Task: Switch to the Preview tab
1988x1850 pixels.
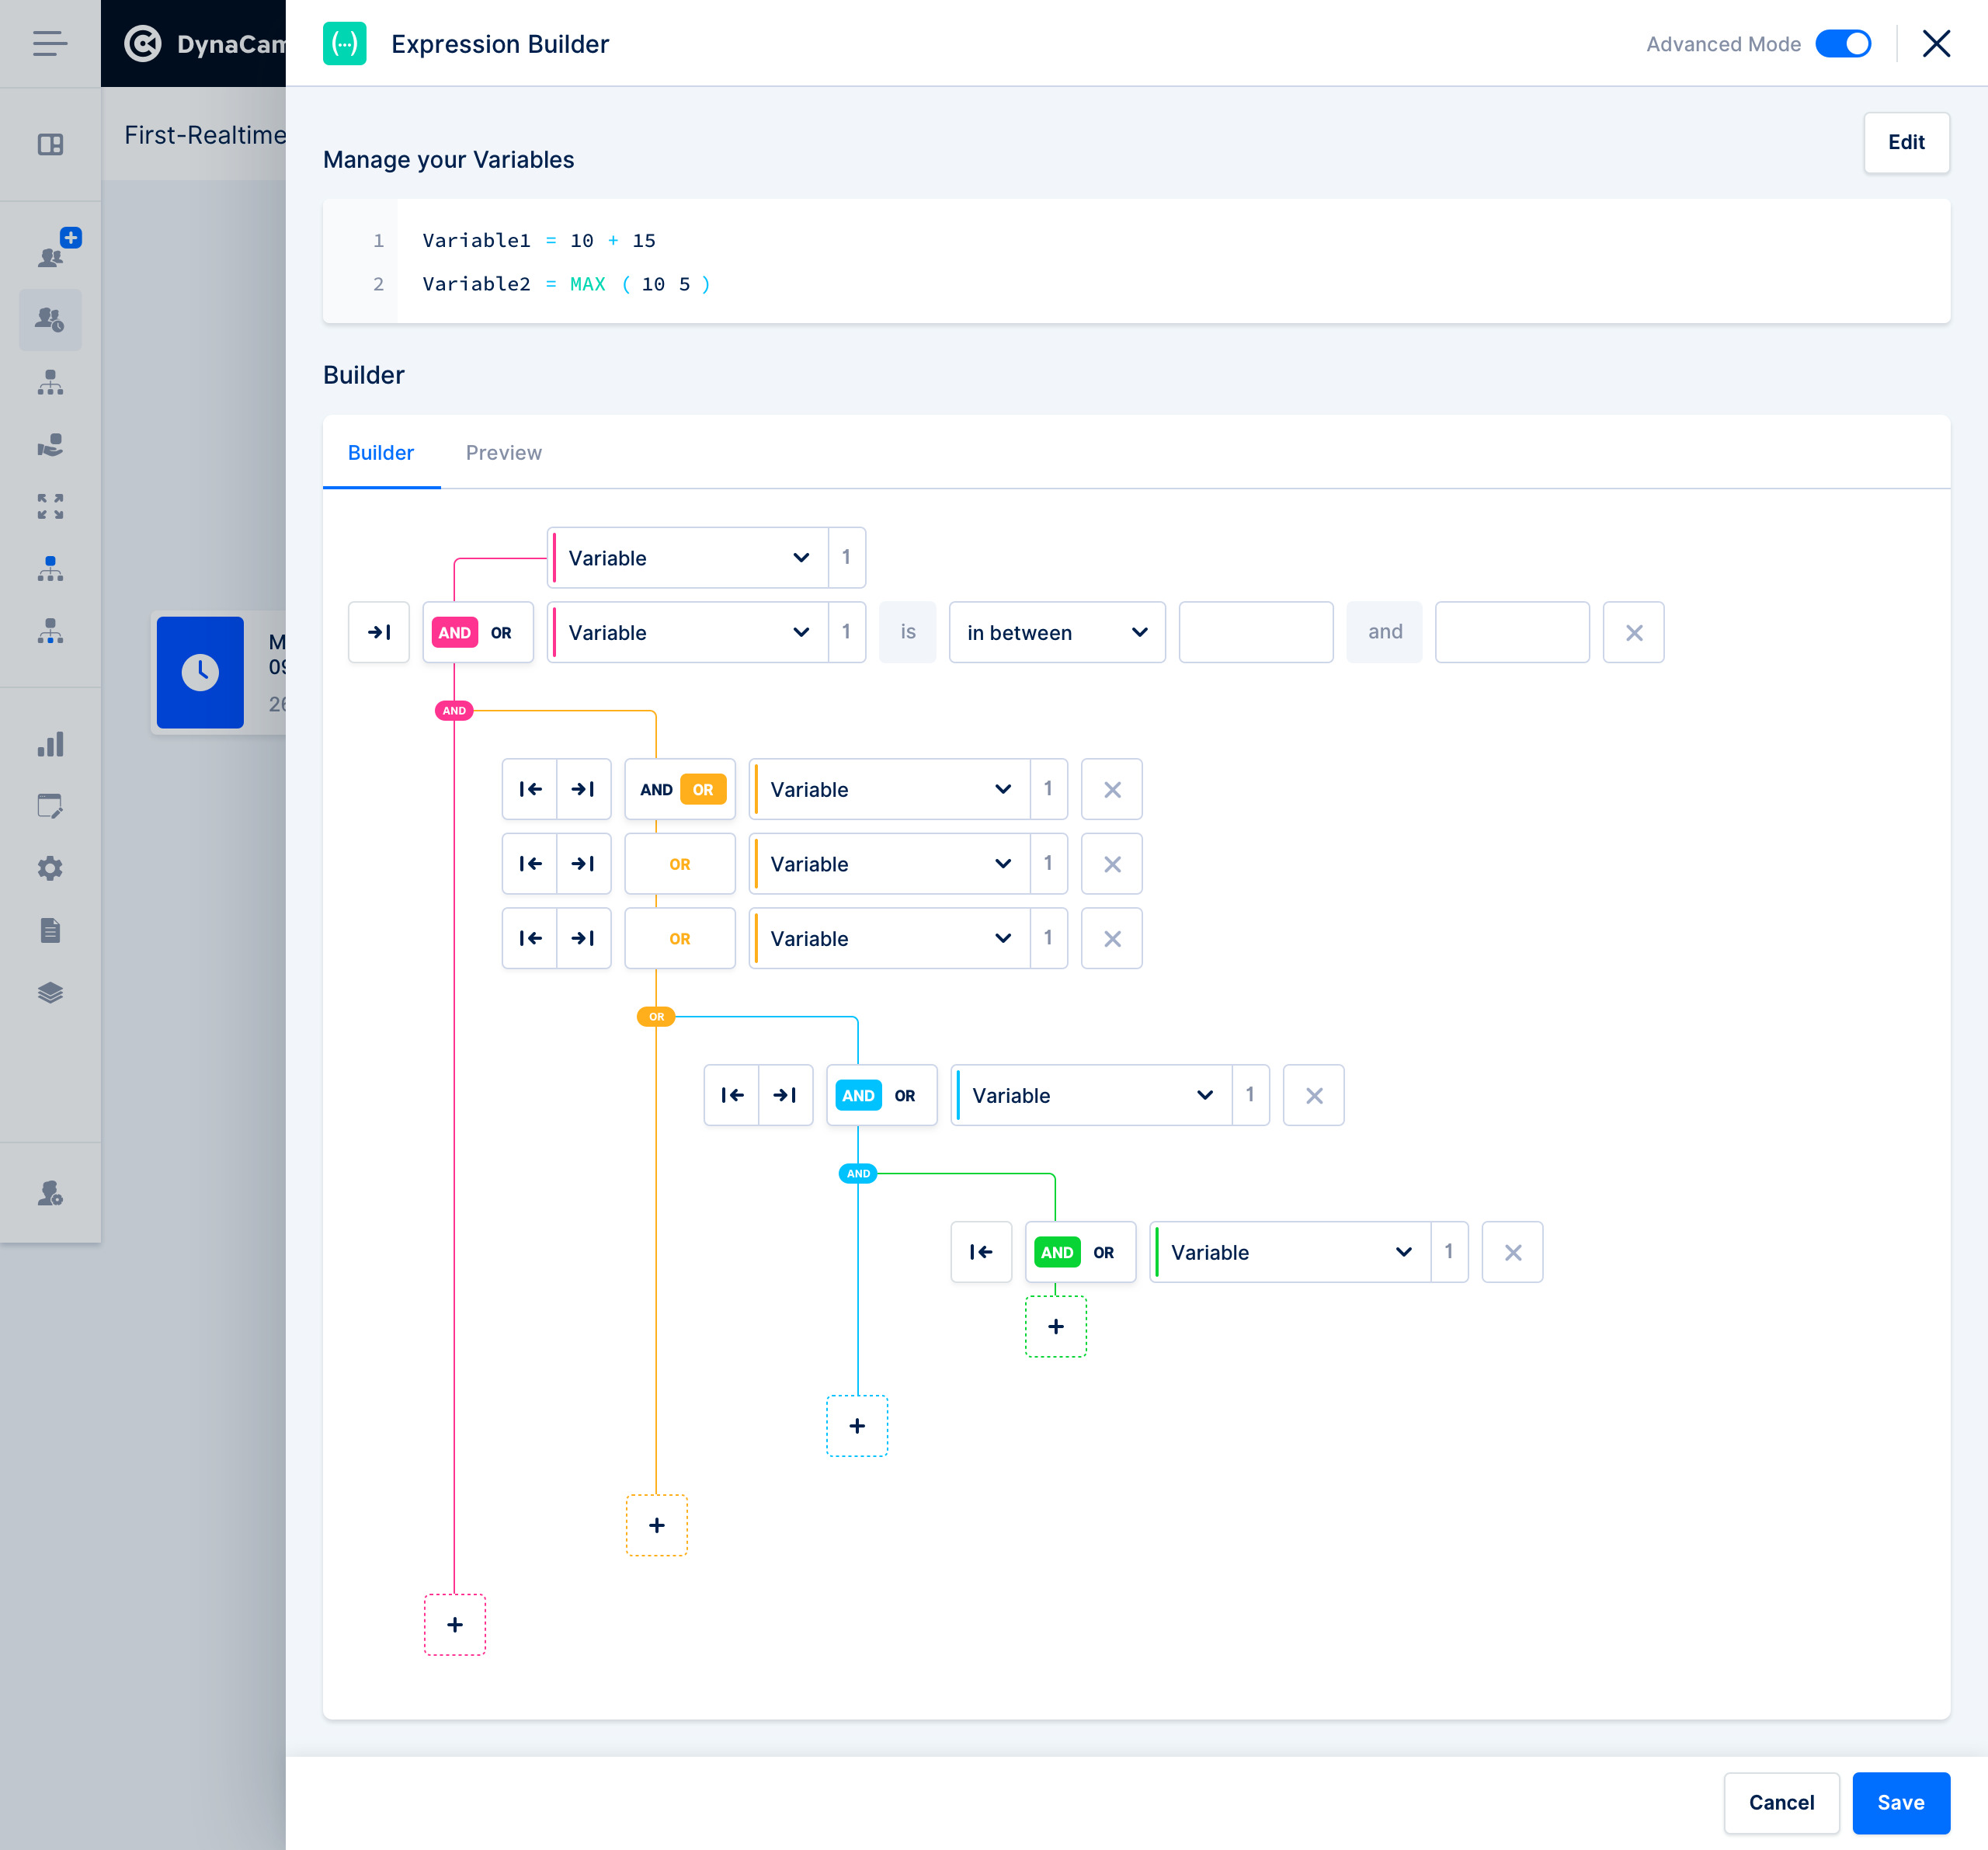Action: [503, 453]
